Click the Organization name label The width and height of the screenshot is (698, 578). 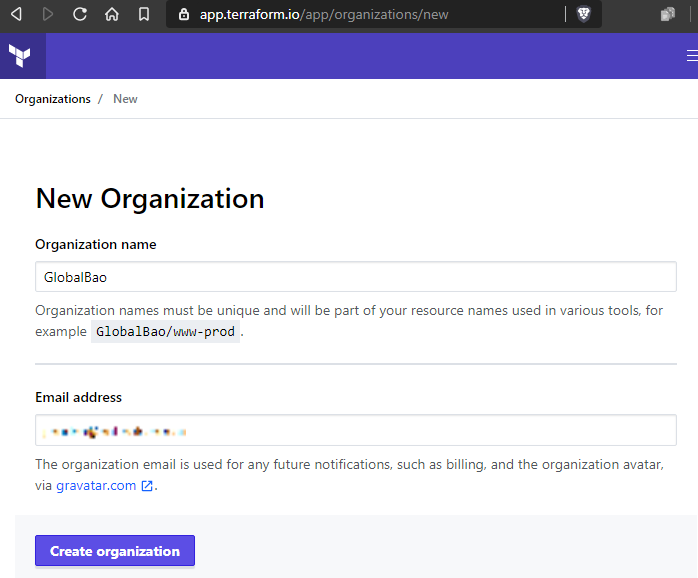96,244
